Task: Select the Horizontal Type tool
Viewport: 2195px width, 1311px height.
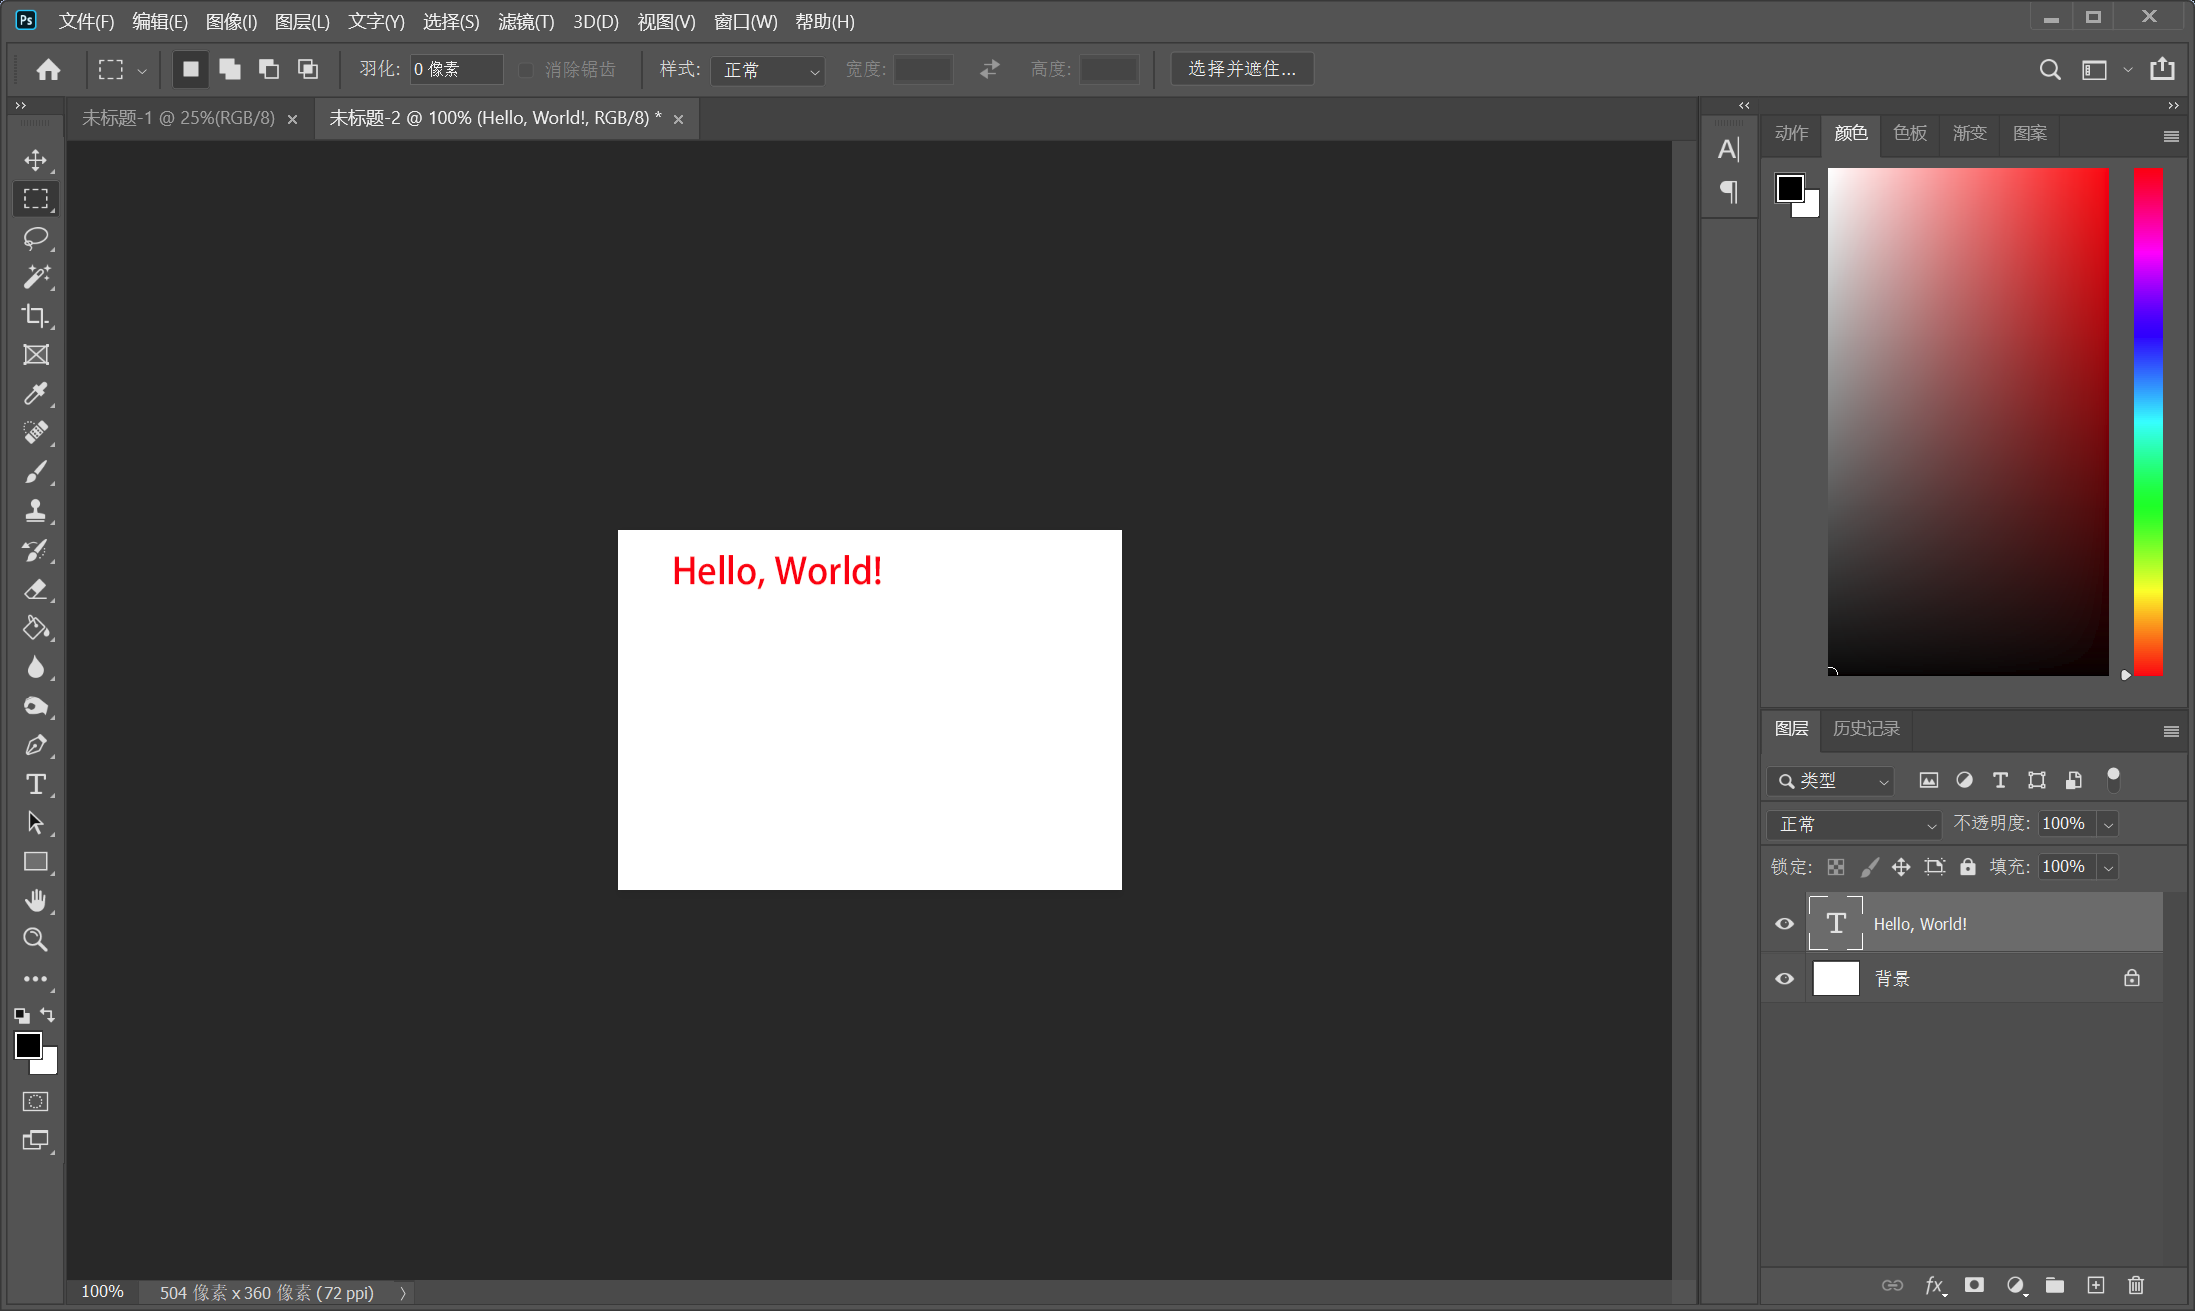Action: click(35, 784)
